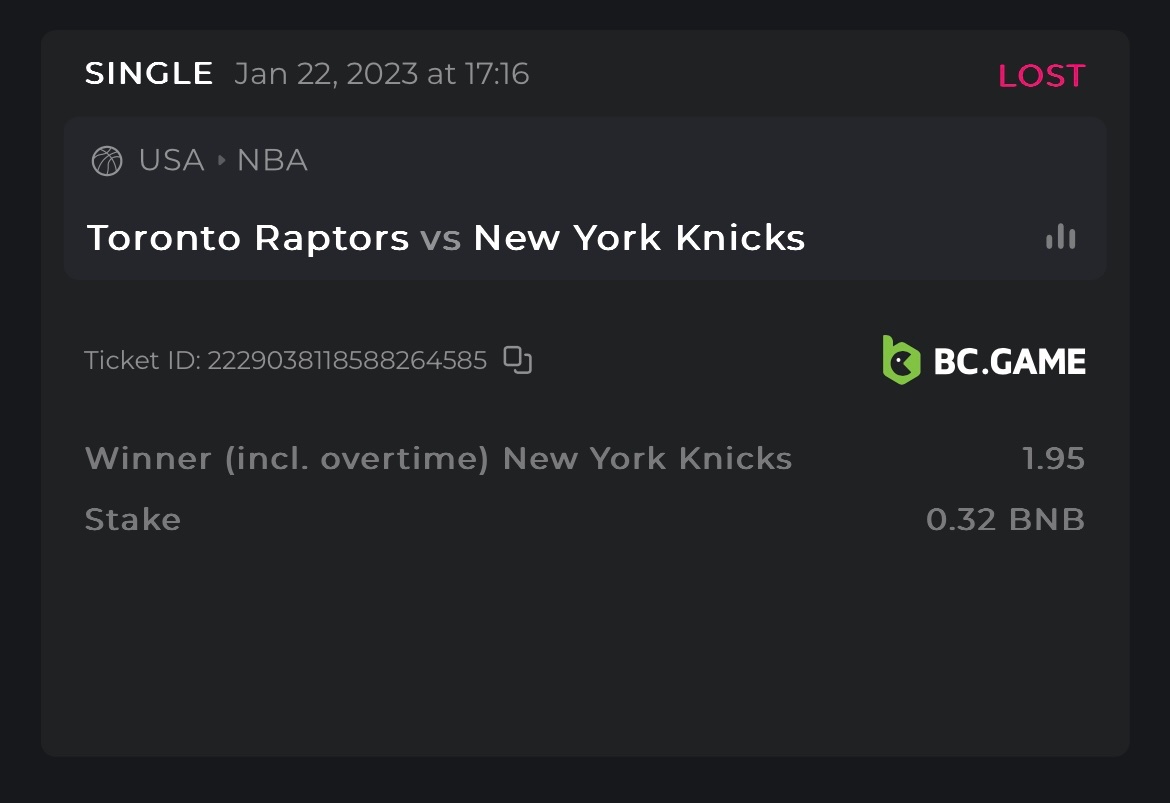Select the New York Knicks team name

(639, 238)
